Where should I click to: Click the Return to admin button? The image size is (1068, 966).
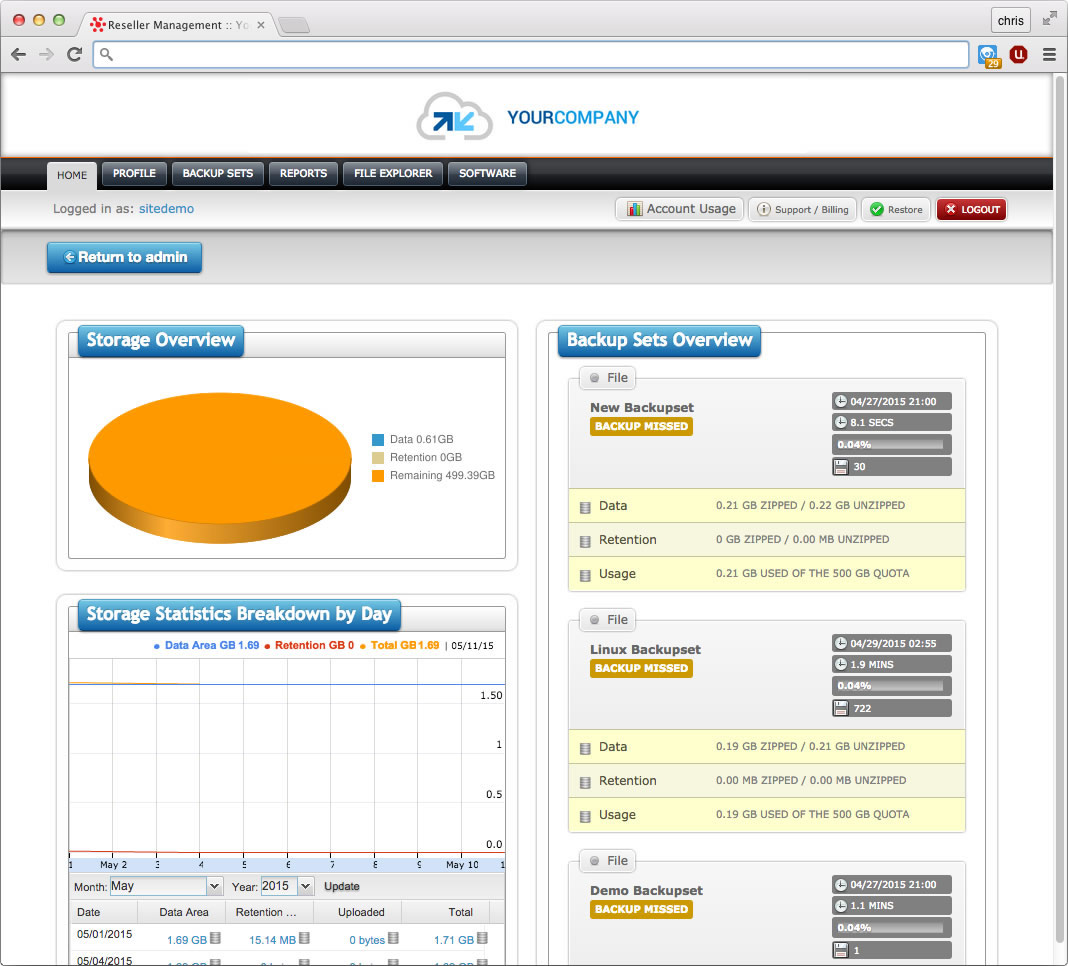coord(125,258)
